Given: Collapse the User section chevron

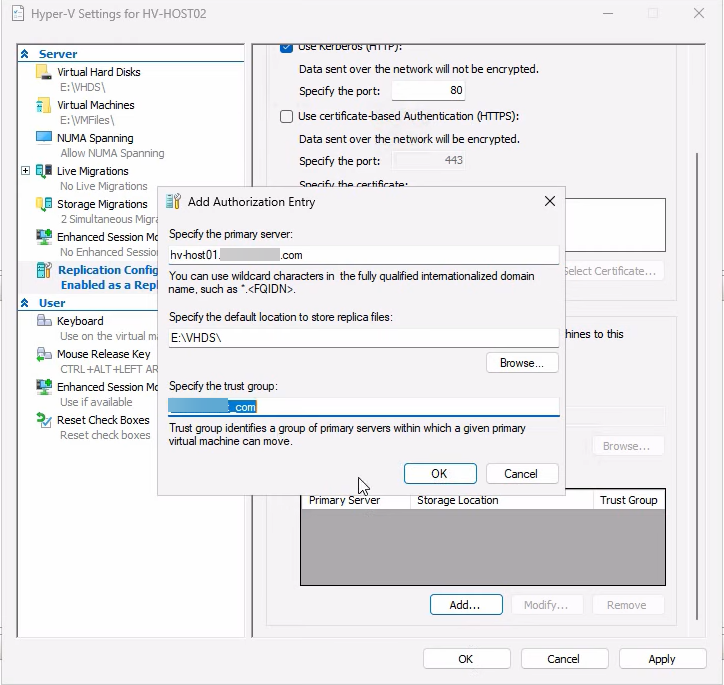Looking at the screenshot, I should point(25,303).
